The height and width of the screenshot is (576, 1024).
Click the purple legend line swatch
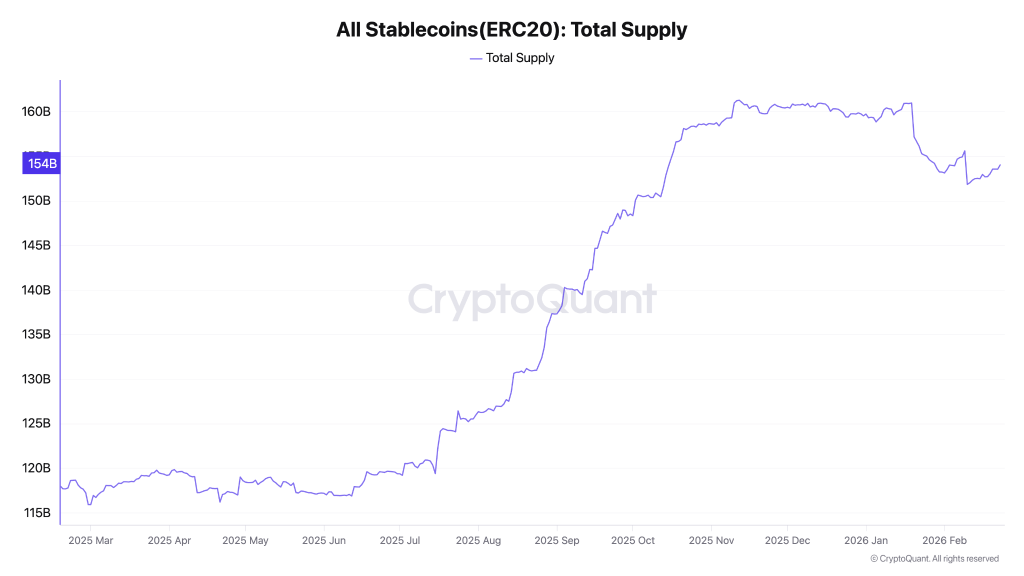click(x=475, y=58)
